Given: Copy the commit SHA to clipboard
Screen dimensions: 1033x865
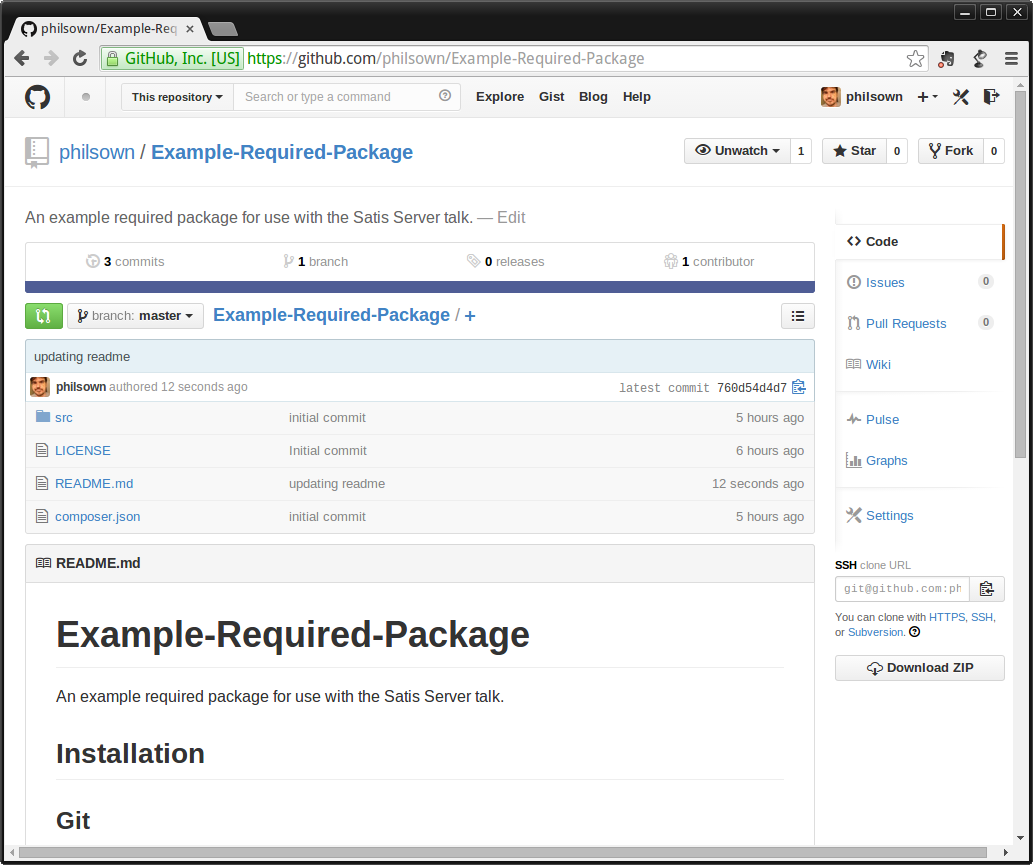Looking at the screenshot, I should tap(798, 387).
